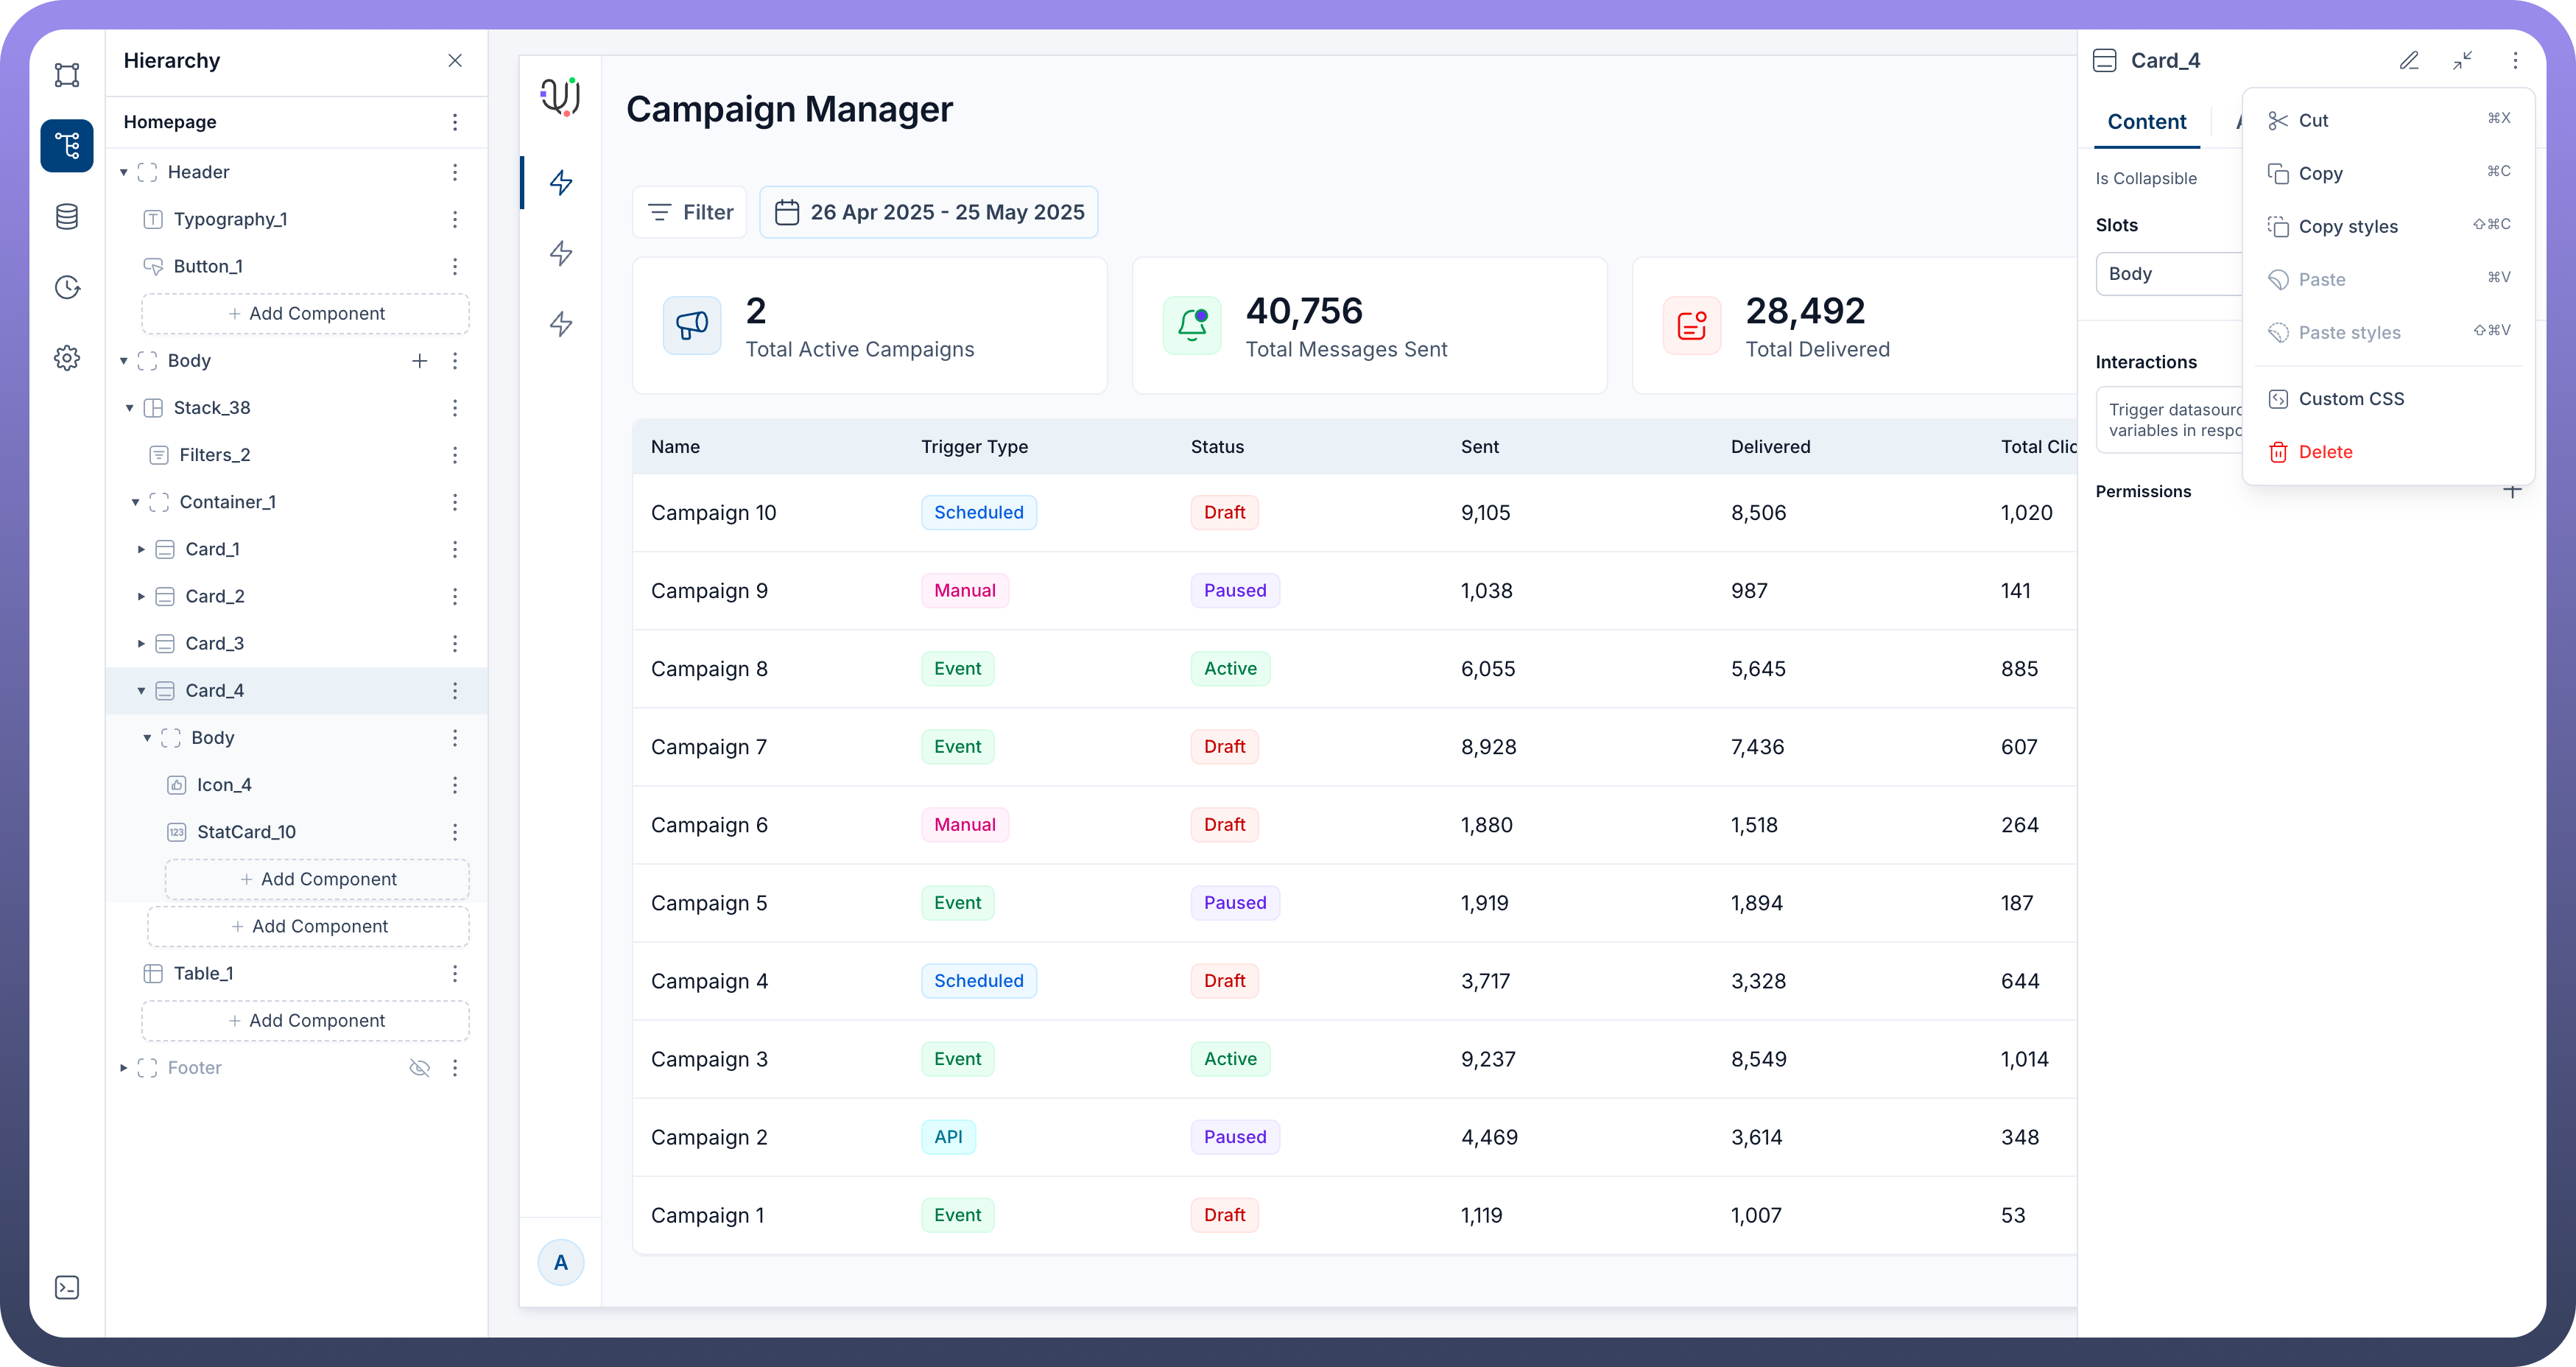Close the Hierarchy panel
The width and height of the screenshot is (2576, 1367).
pyautogui.click(x=455, y=61)
